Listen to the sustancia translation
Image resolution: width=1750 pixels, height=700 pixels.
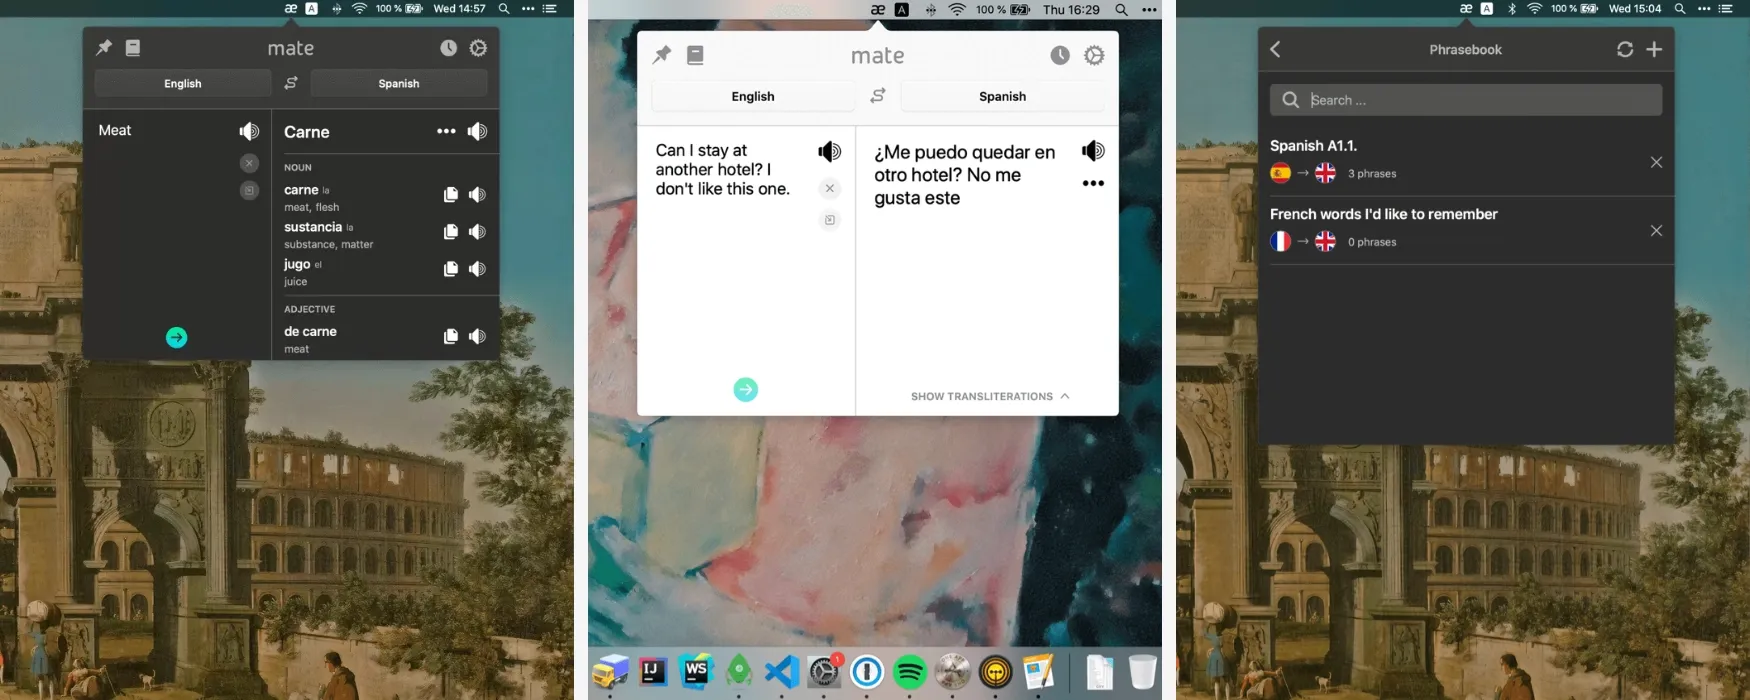pyautogui.click(x=477, y=232)
